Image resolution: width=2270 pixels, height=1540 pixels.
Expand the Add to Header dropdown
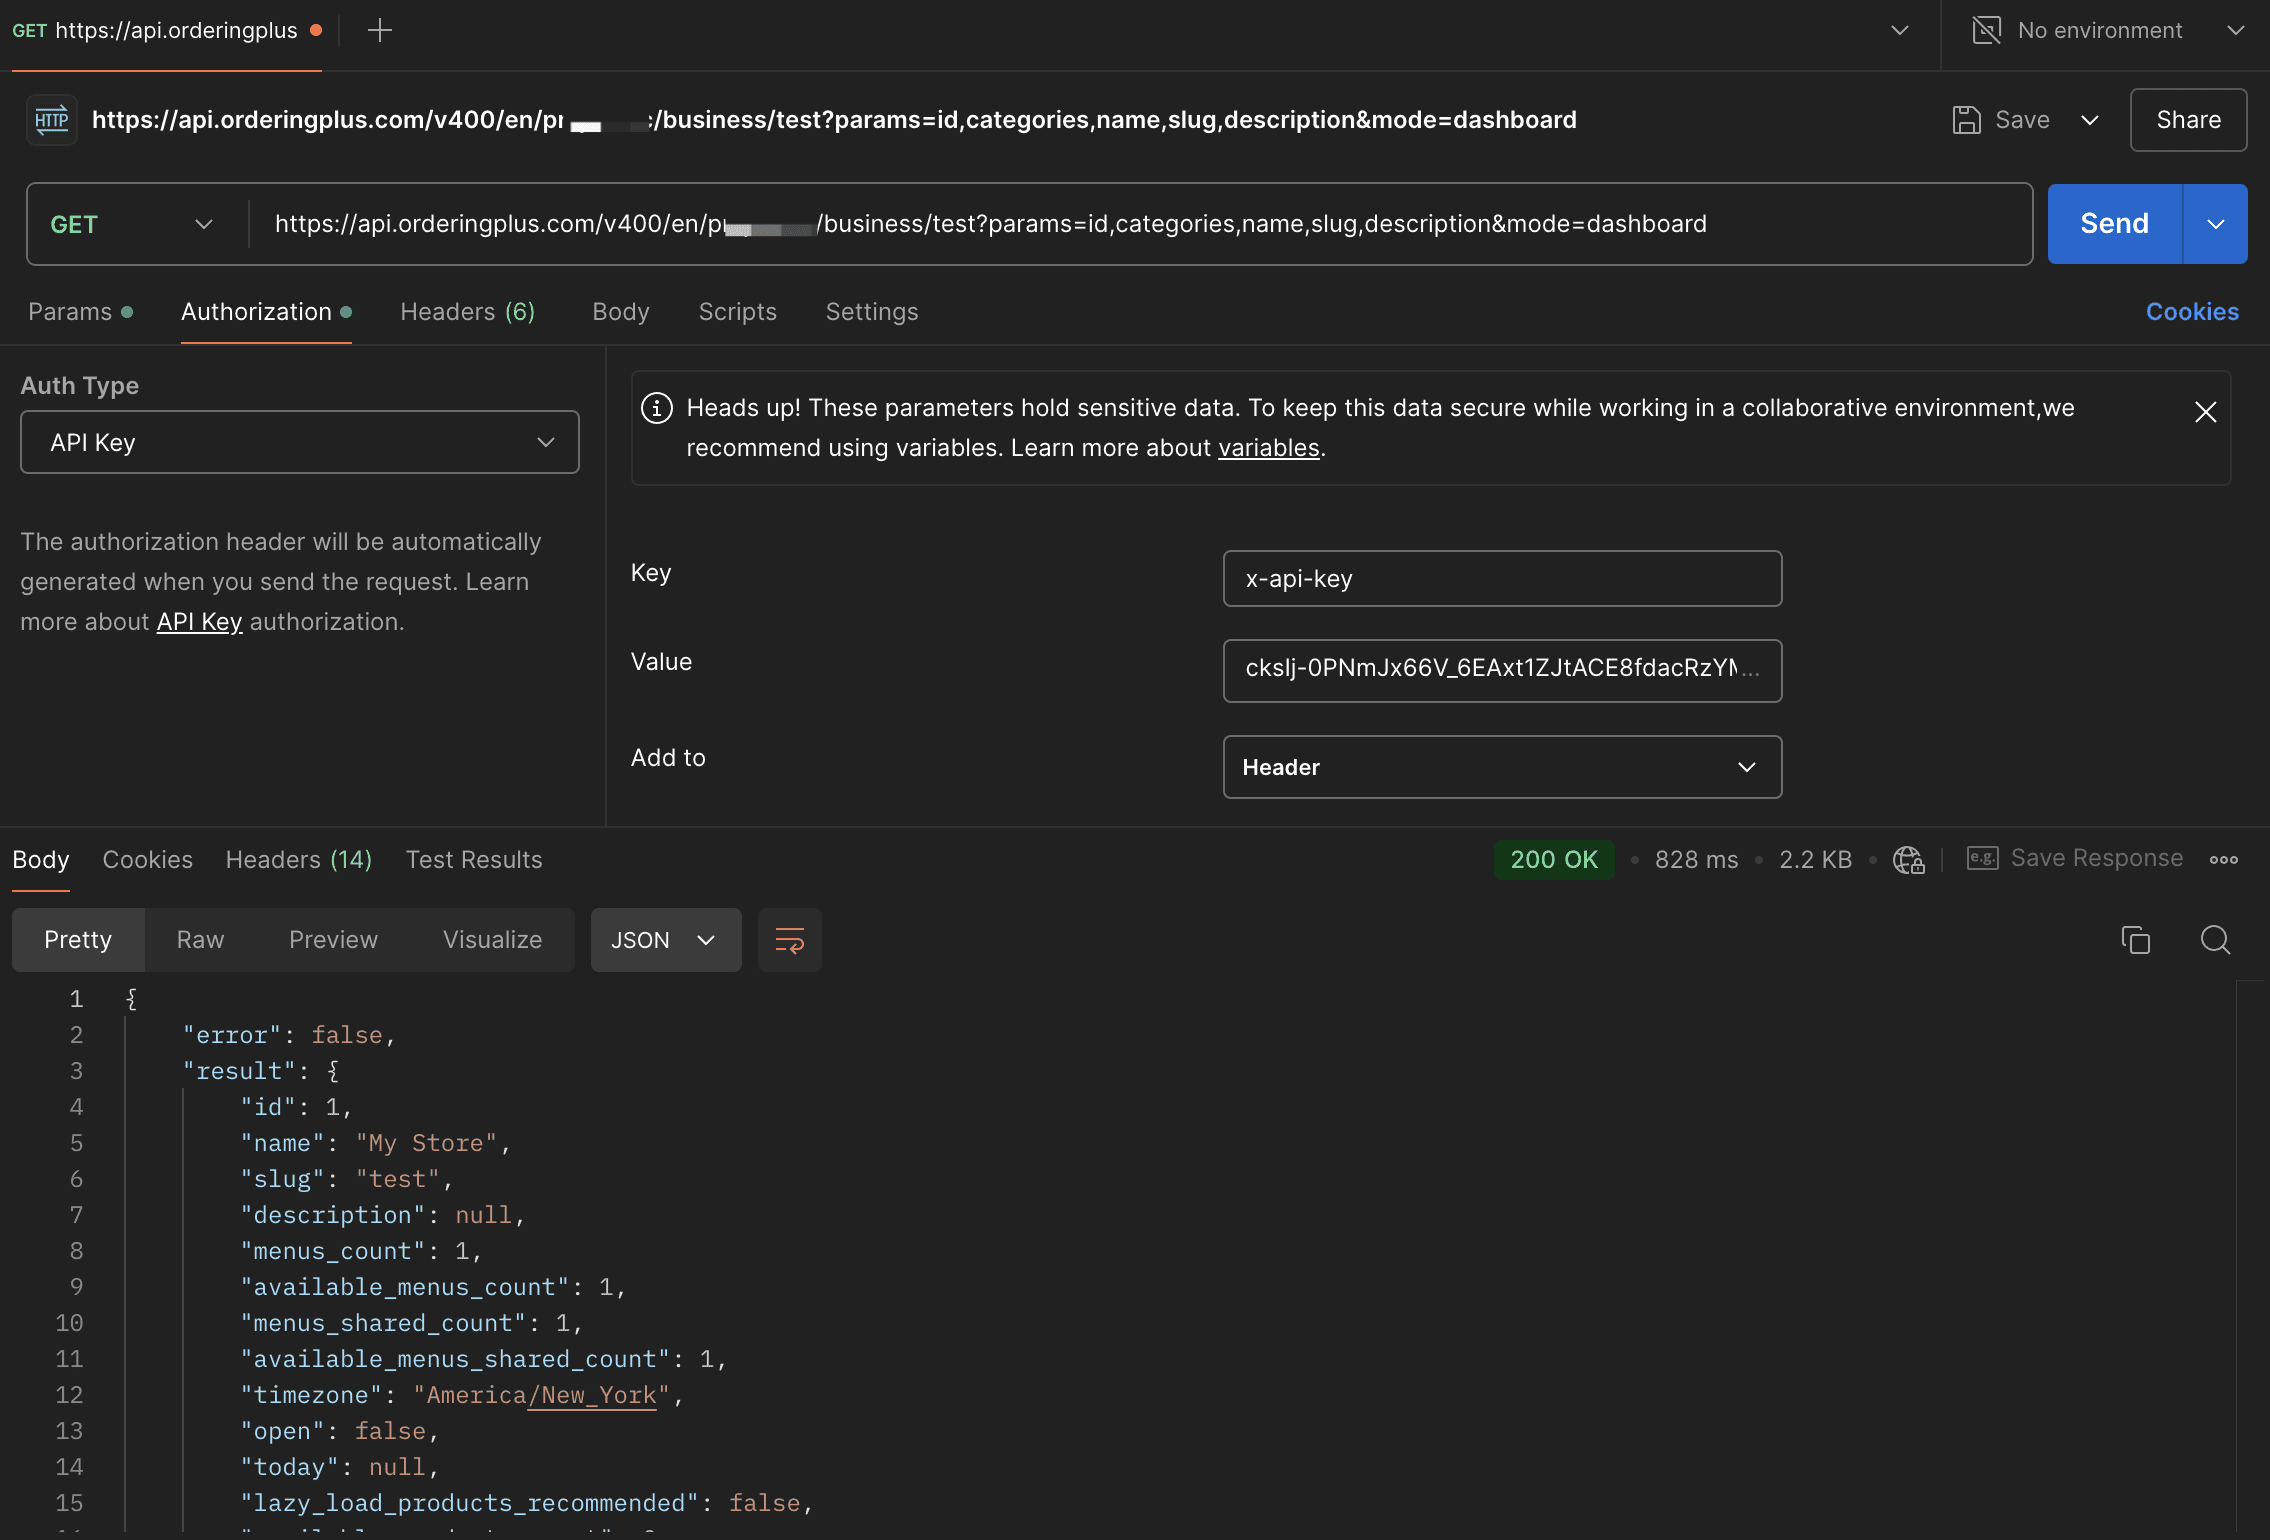point(1502,767)
